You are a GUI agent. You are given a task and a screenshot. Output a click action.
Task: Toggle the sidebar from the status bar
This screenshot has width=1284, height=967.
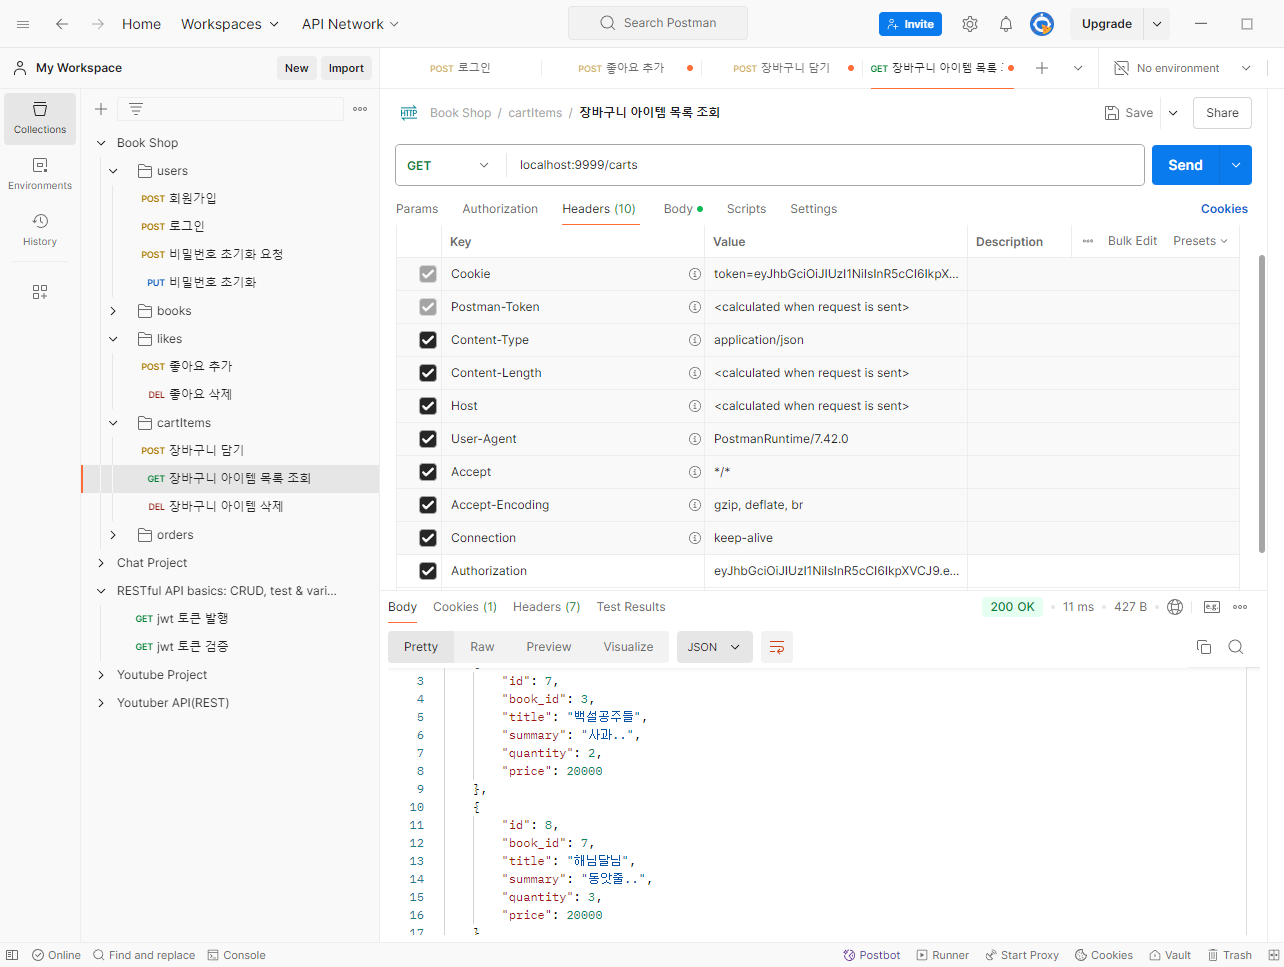(12, 955)
